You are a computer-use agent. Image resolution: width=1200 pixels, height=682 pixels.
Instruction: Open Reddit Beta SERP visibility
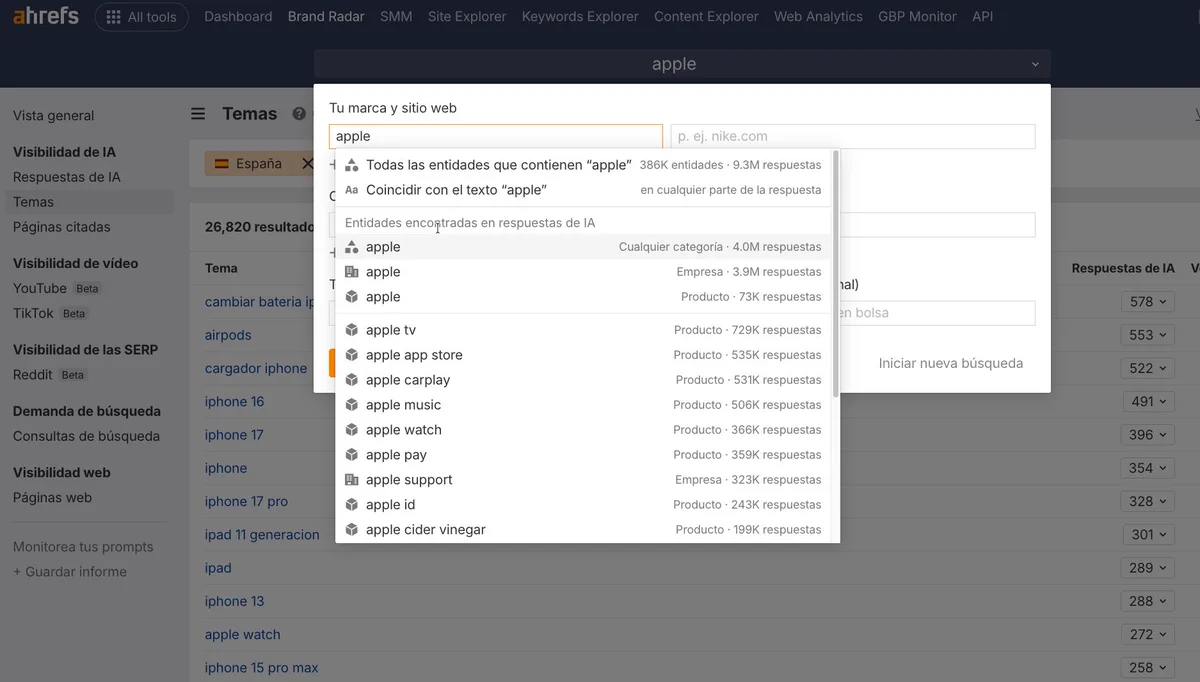click(50, 375)
